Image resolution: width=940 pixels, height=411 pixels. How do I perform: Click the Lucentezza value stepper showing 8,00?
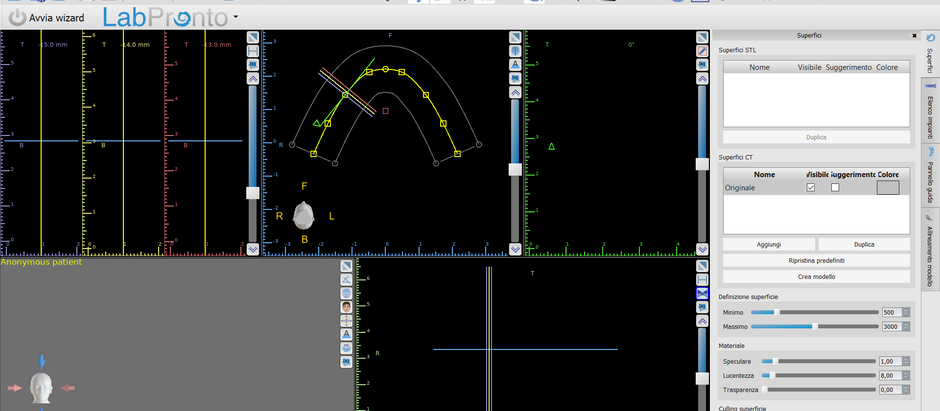tap(906, 376)
